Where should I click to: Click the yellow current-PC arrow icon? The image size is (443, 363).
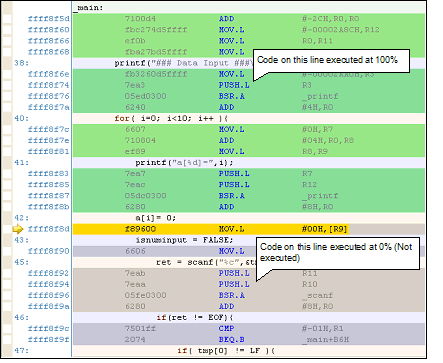[18, 229]
